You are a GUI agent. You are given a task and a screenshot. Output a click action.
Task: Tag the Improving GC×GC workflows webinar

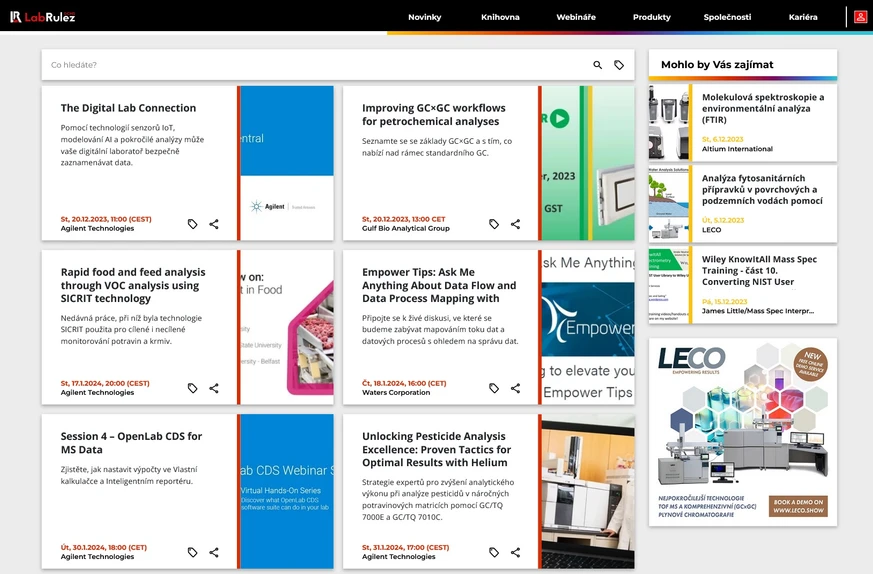click(494, 224)
